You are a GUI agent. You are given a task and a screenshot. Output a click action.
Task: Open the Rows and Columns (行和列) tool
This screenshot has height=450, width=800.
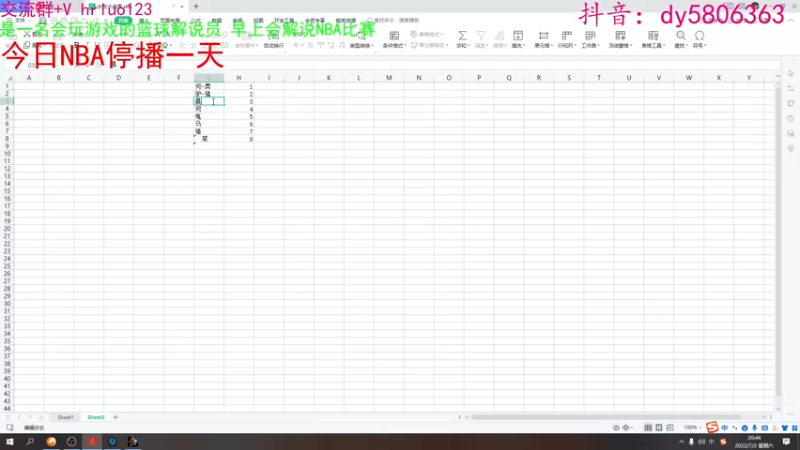click(x=566, y=39)
